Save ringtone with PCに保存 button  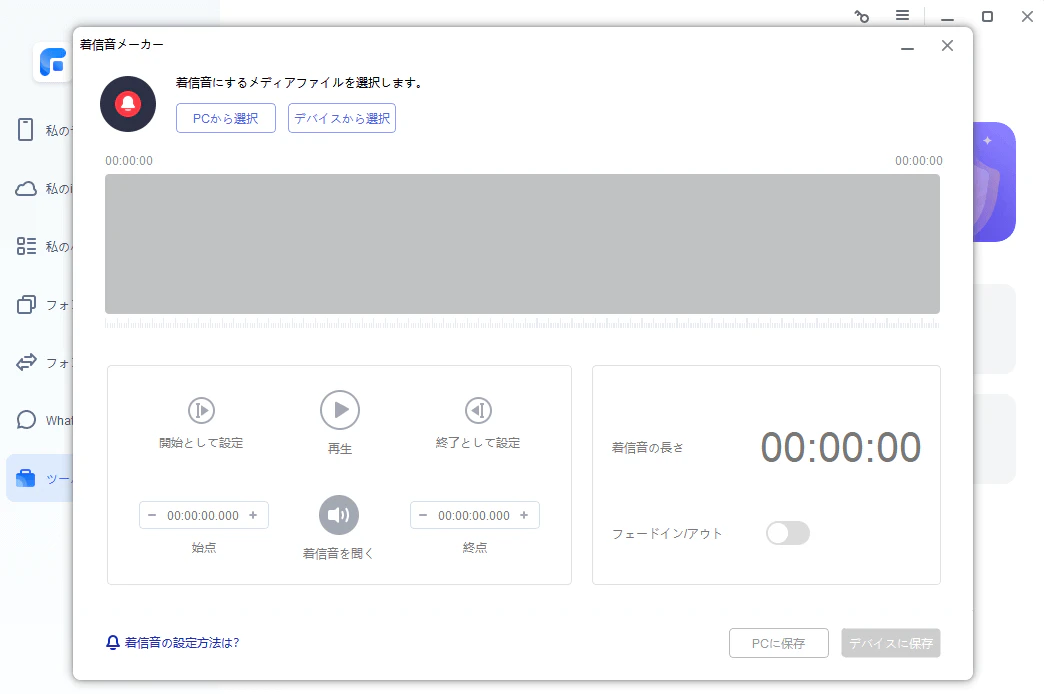[x=779, y=643]
